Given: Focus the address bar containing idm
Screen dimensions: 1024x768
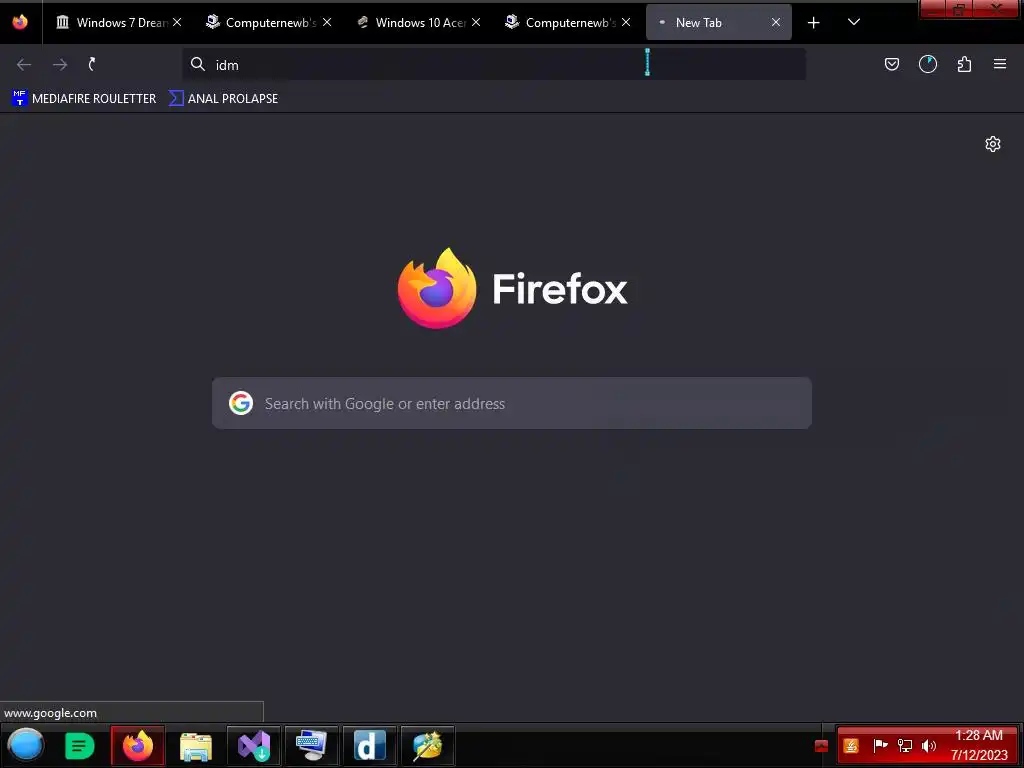Looking at the screenshot, I should point(494,65).
